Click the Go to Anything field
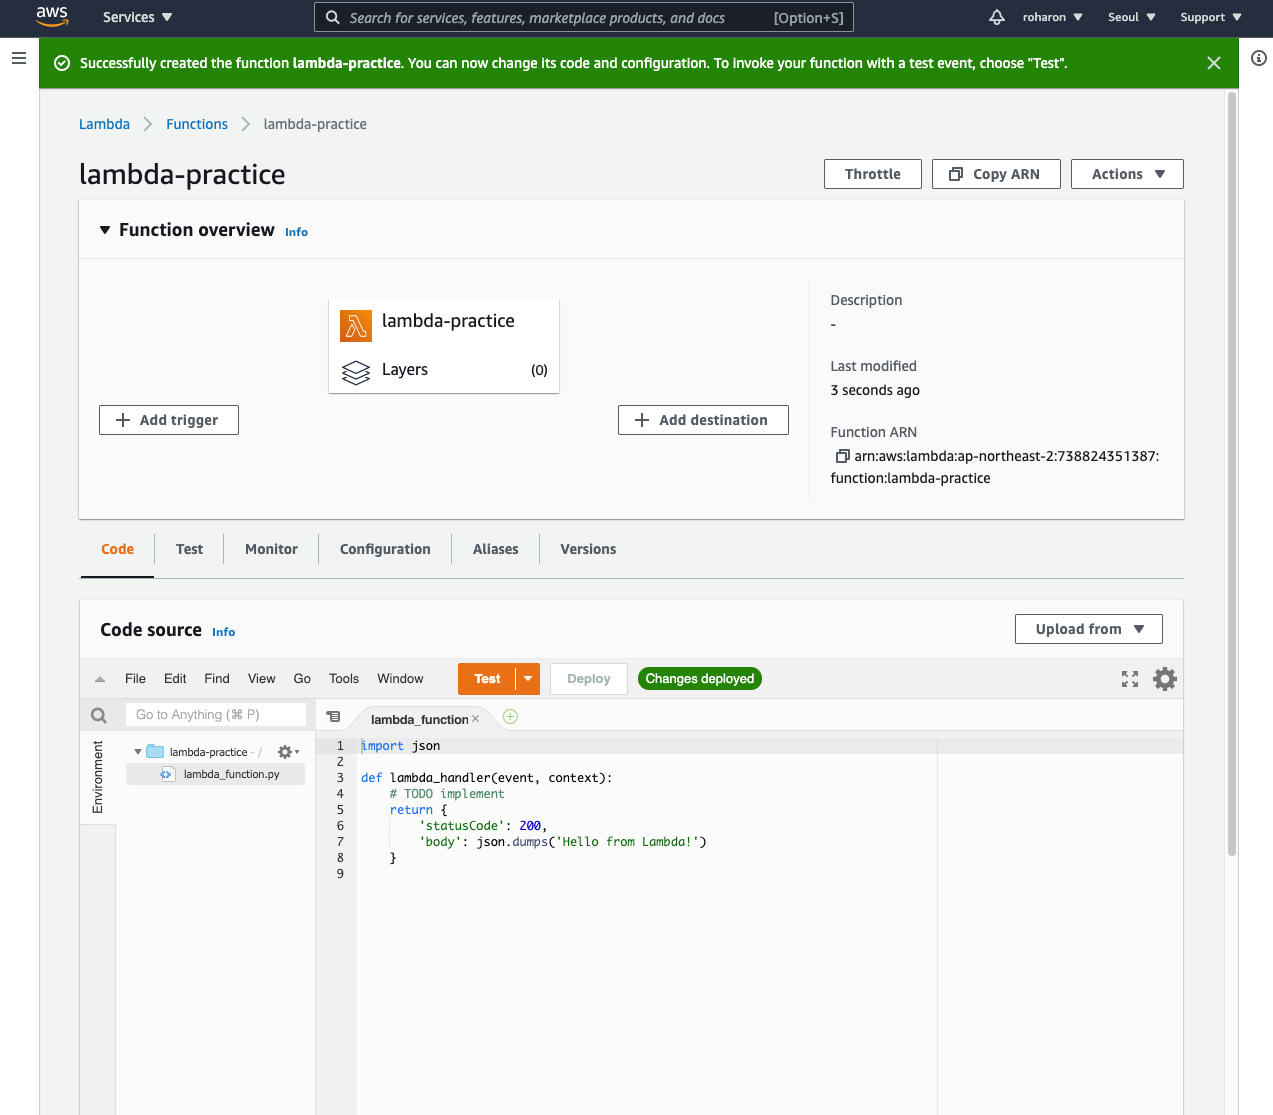This screenshot has width=1273, height=1115. (216, 715)
